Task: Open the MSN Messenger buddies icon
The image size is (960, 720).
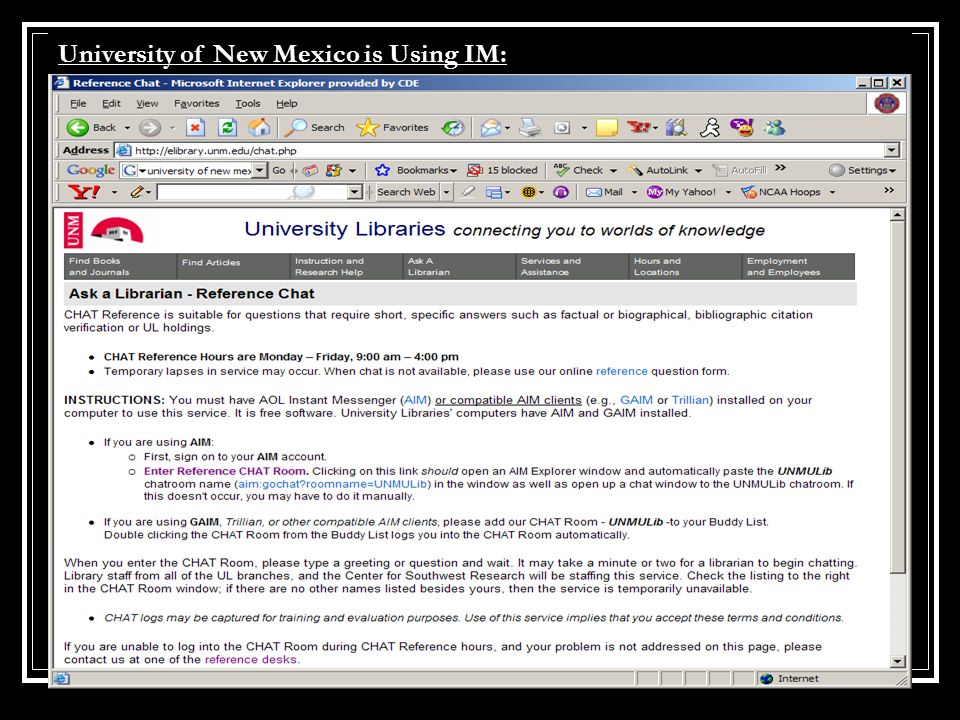Action: point(774,127)
